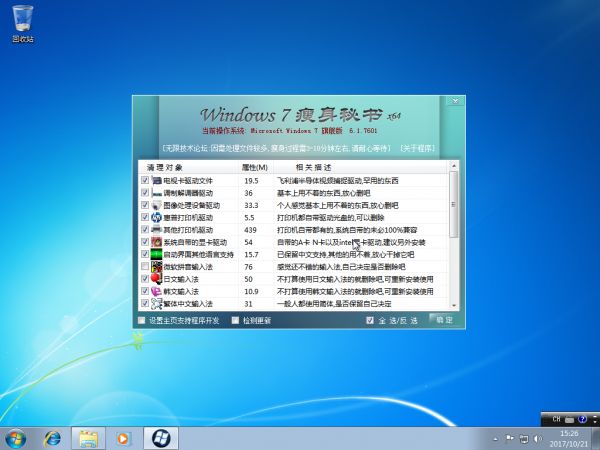Select the Windows 7 瘦身秘书 taskbar button
600x450 pixels.
click(161, 439)
